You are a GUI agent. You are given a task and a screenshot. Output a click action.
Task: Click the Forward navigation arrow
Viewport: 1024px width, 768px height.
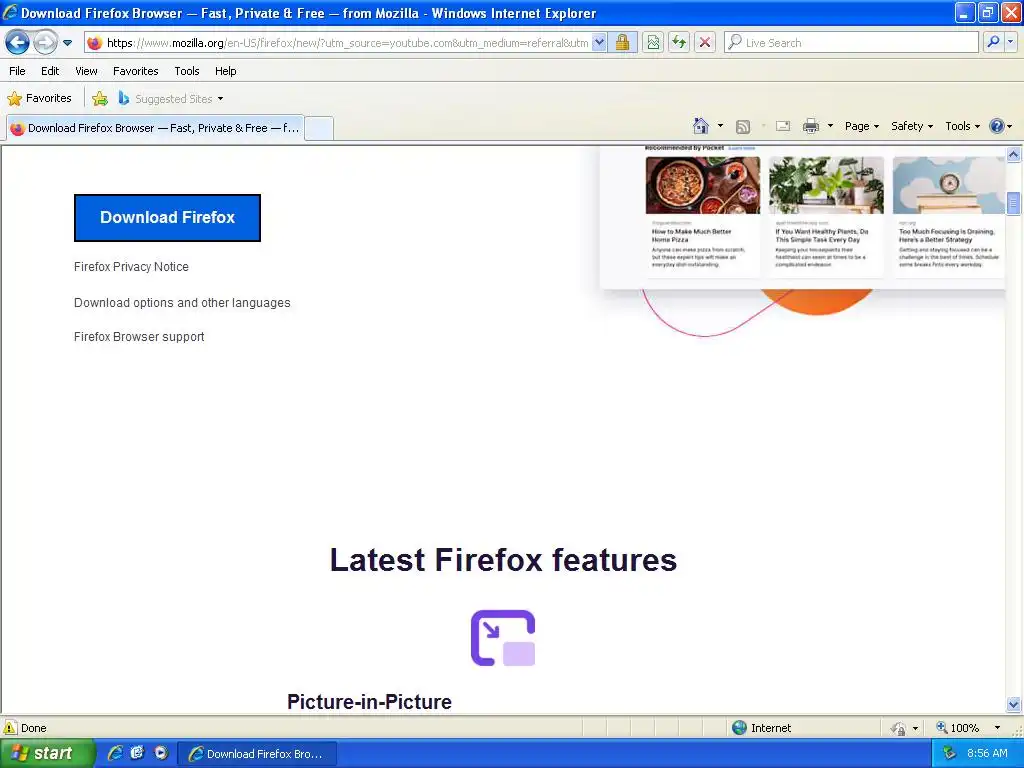pyautogui.click(x=44, y=43)
